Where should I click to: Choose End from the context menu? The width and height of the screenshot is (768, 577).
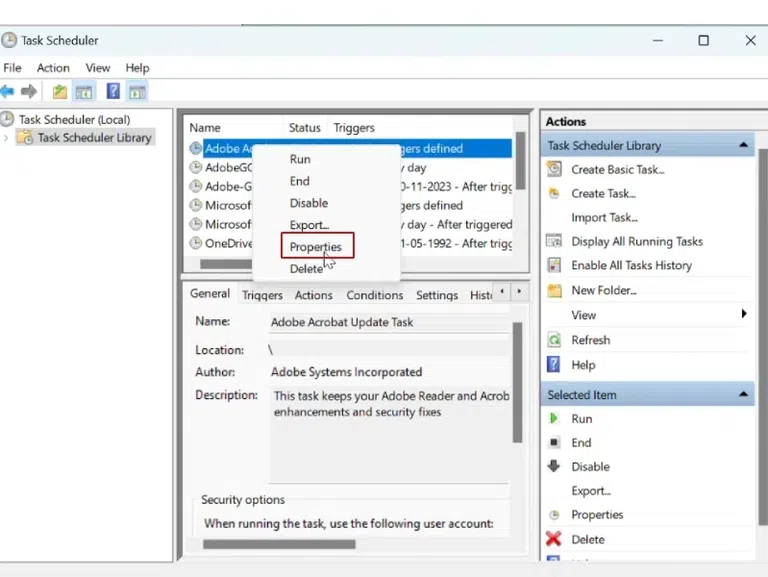coord(327,181)
